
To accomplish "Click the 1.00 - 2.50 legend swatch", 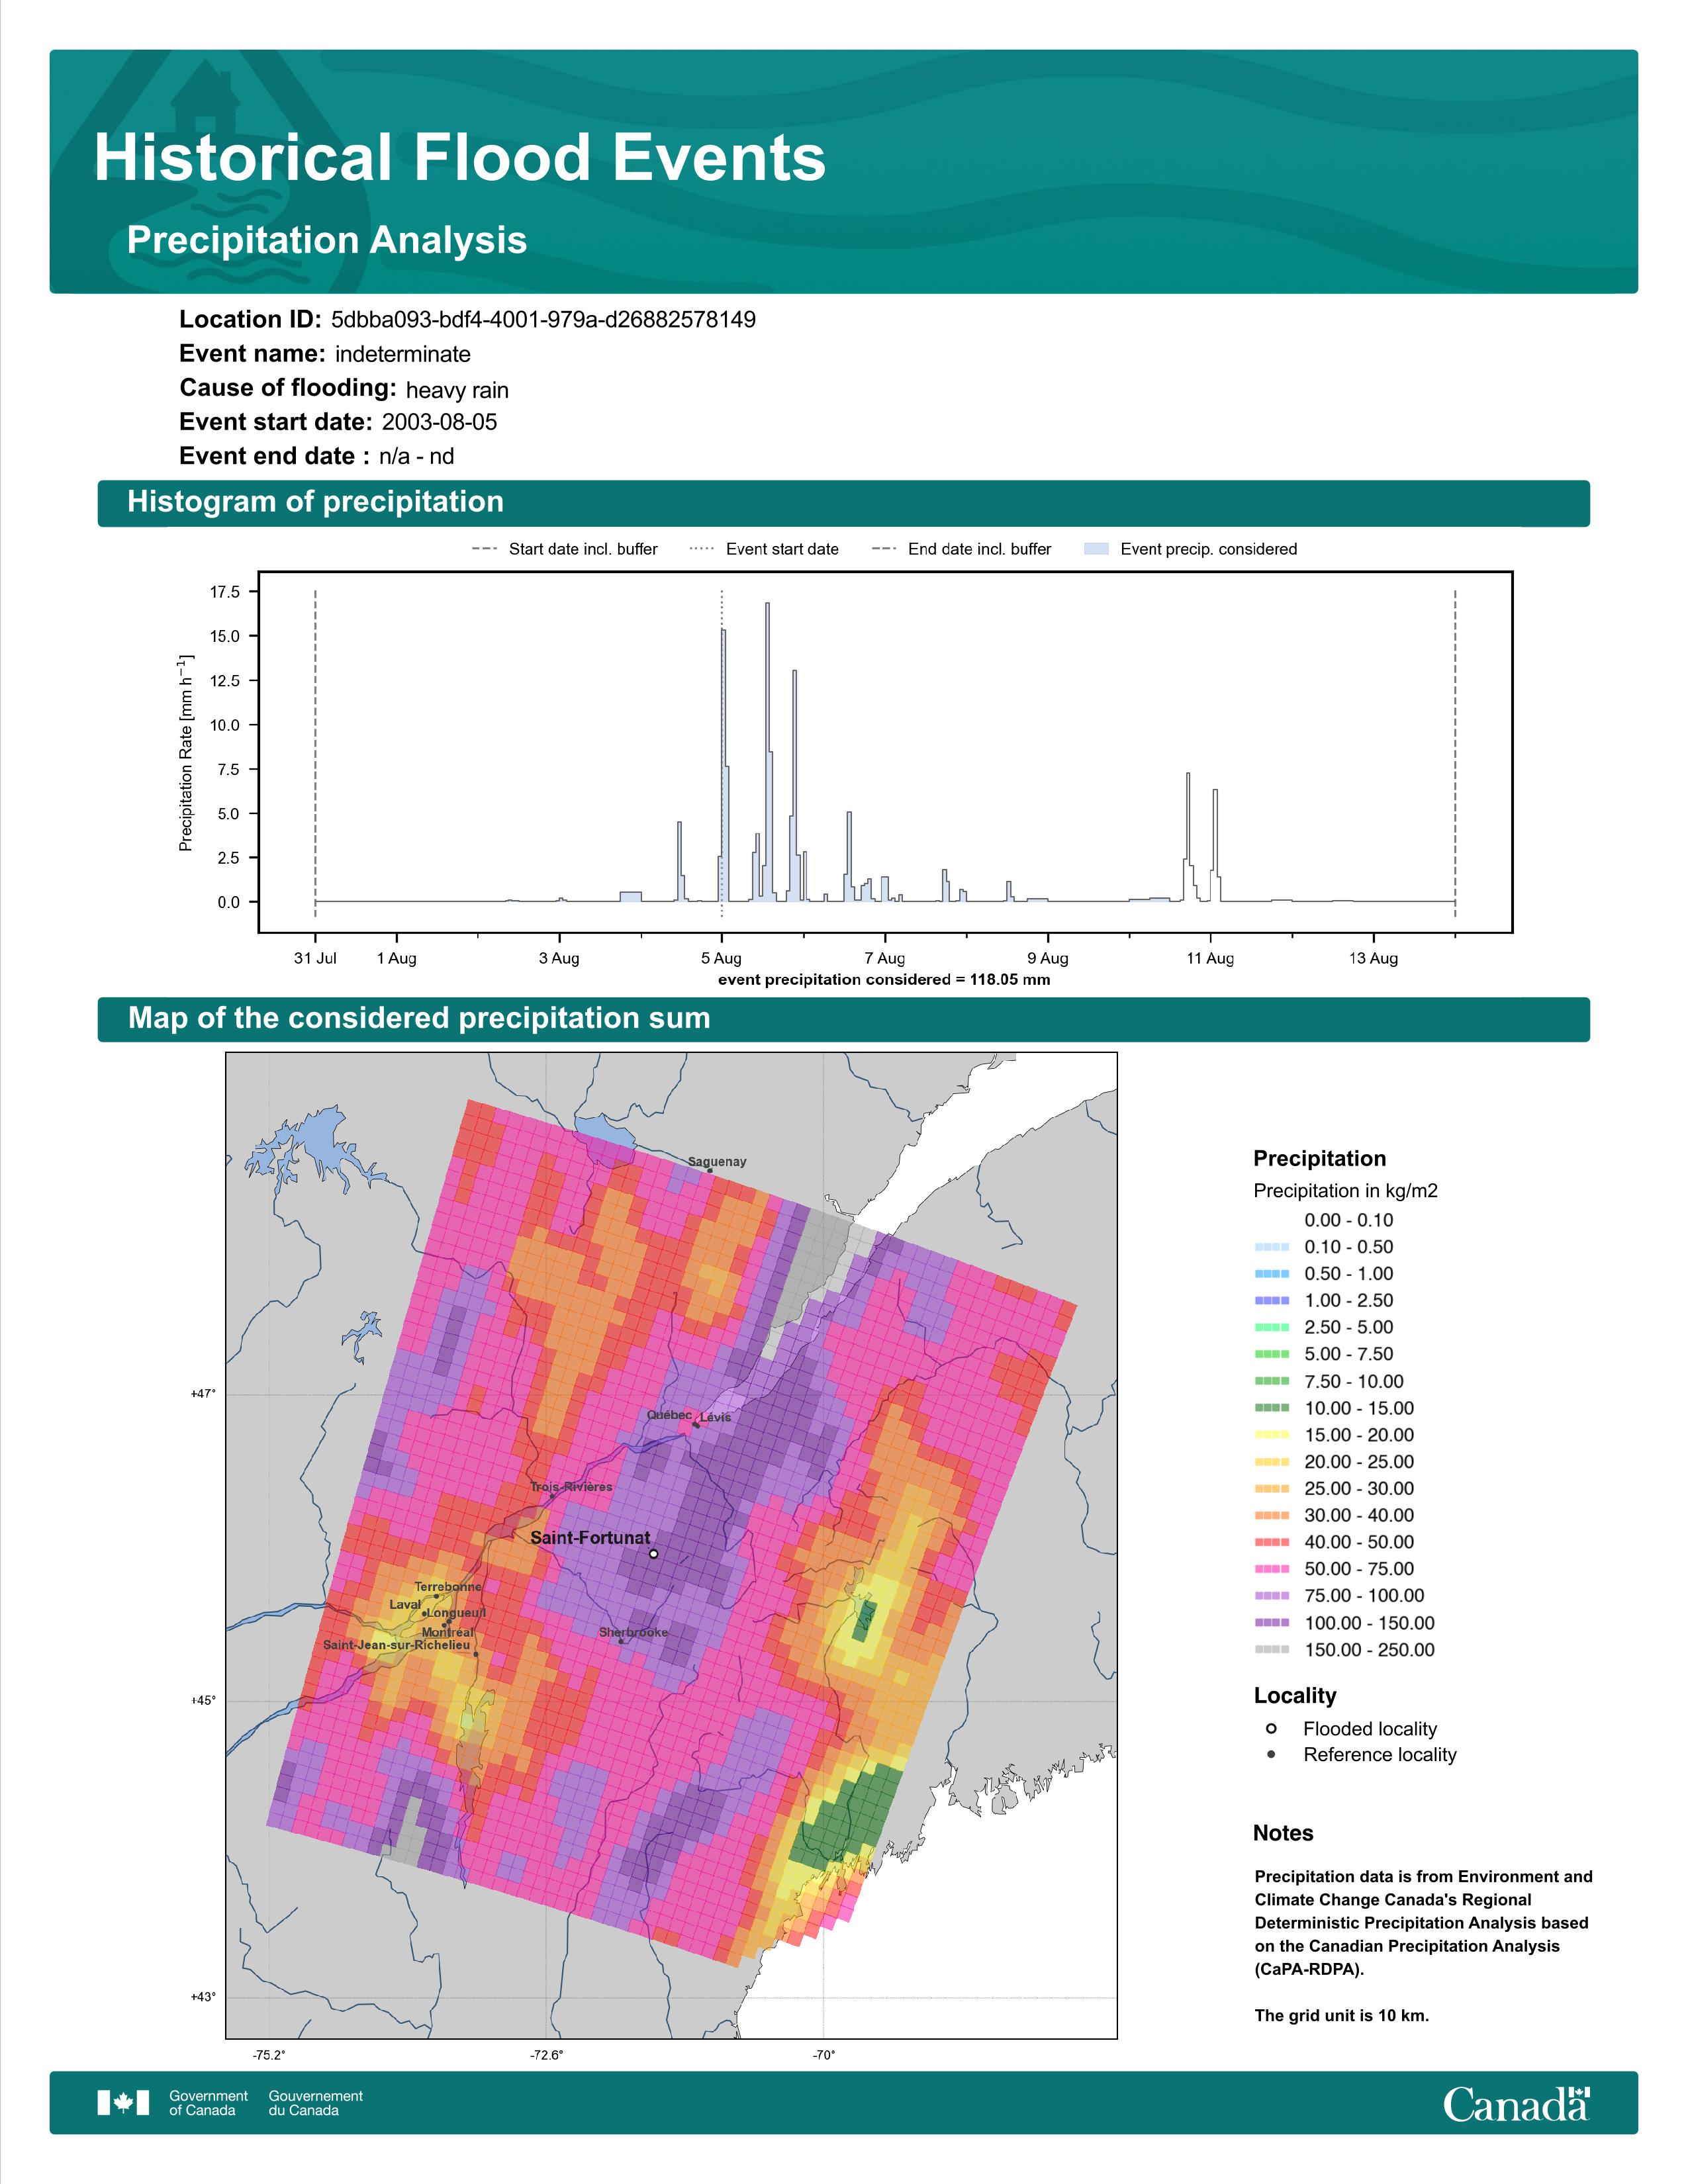I will pos(1271,1301).
